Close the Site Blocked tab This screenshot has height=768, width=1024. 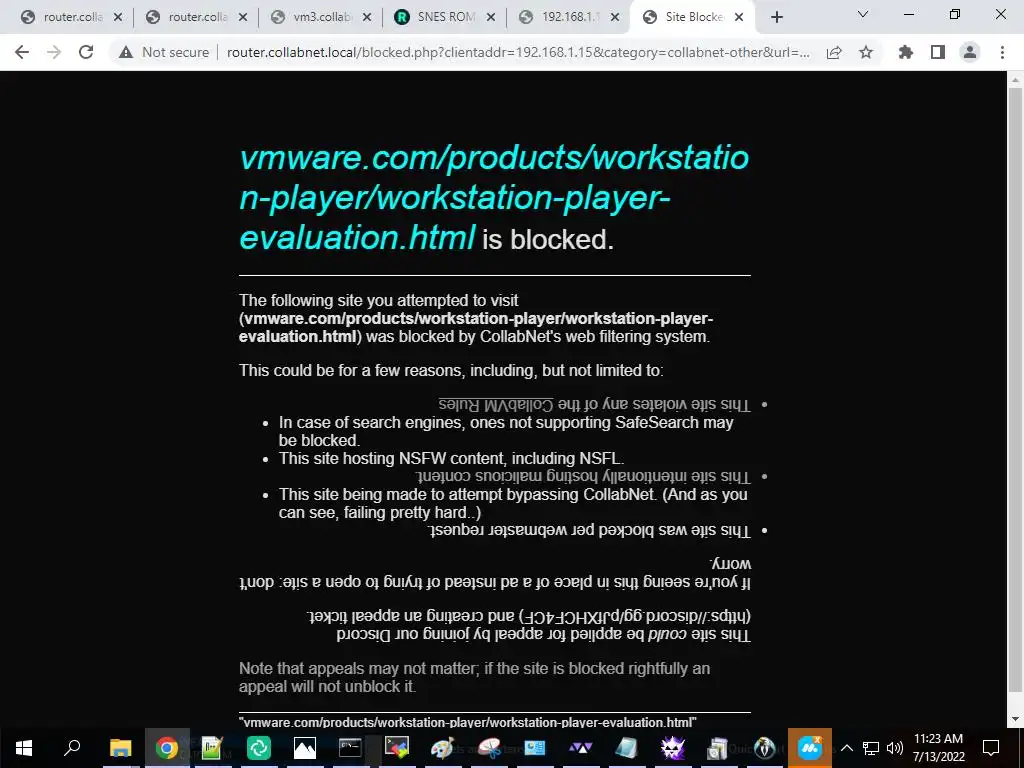[739, 17]
